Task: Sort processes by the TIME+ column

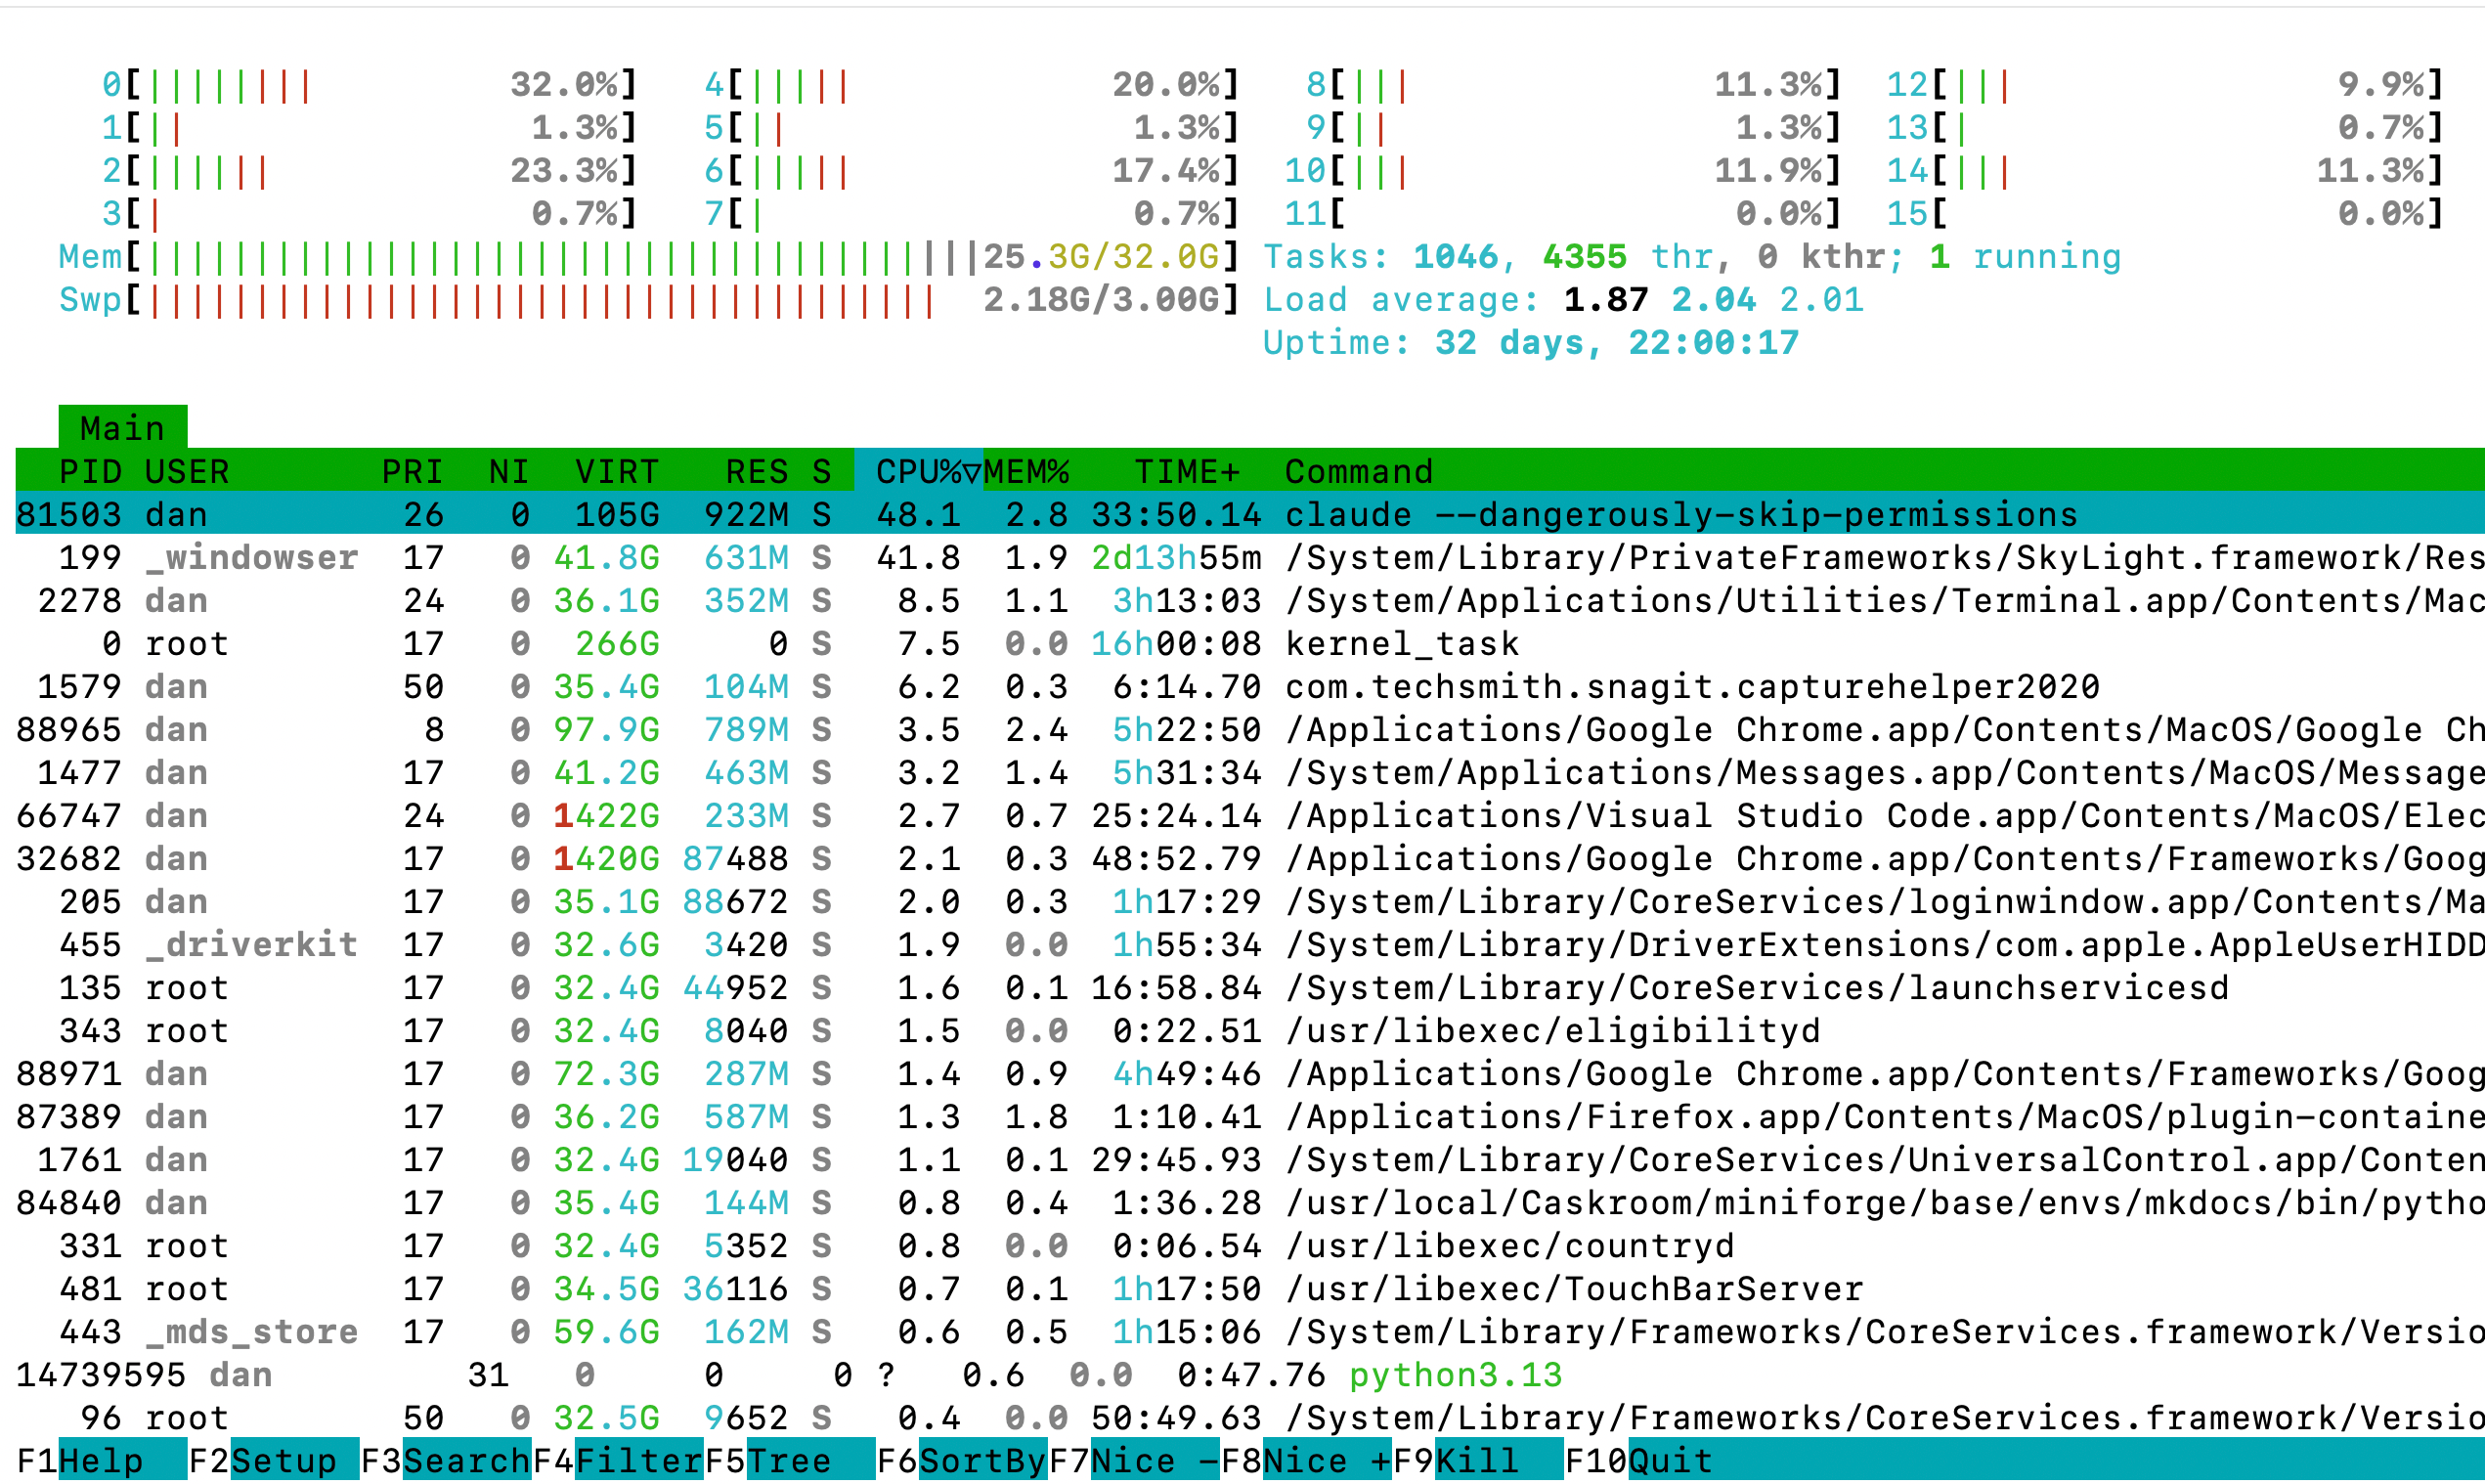Action: coord(1185,471)
